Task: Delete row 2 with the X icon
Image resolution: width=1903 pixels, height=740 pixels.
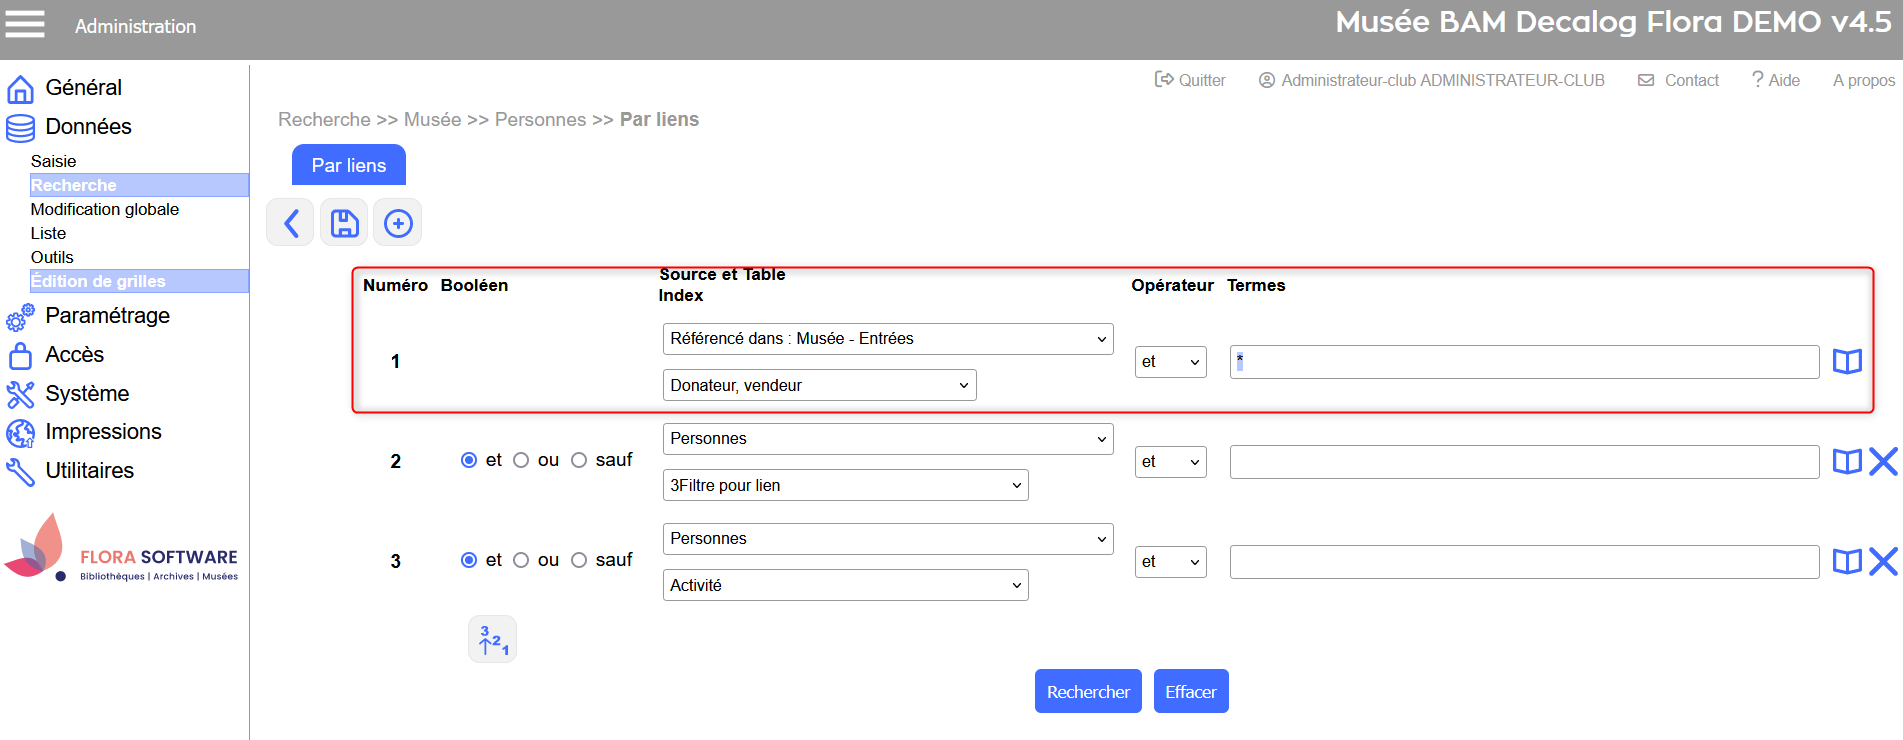Action: [x=1883, y=461]
